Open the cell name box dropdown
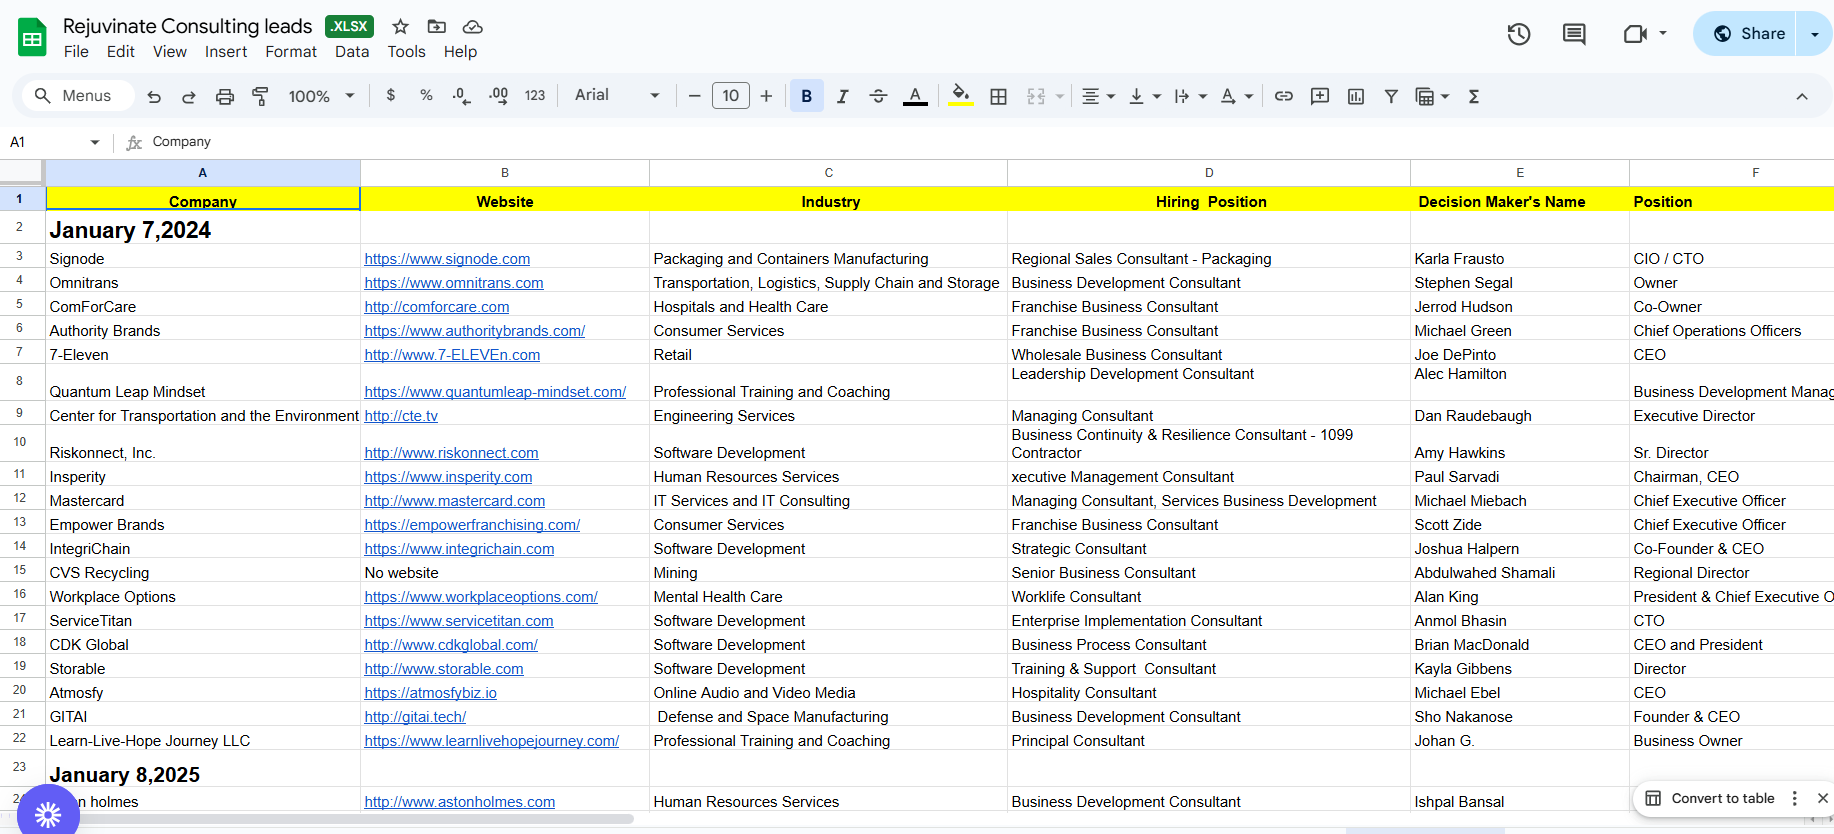This screenshot has height=834, width=1834. pyautogui.click(x=95, y=142)
